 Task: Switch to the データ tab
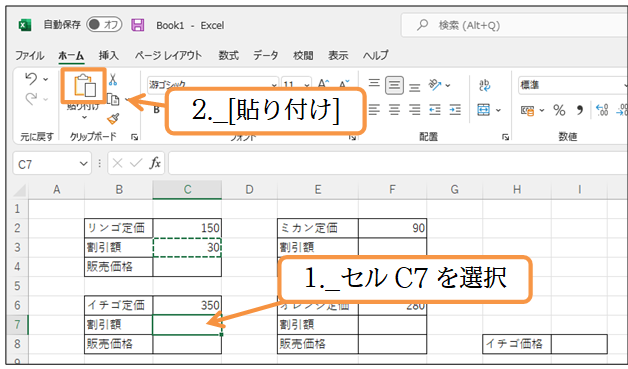(266, 55)
